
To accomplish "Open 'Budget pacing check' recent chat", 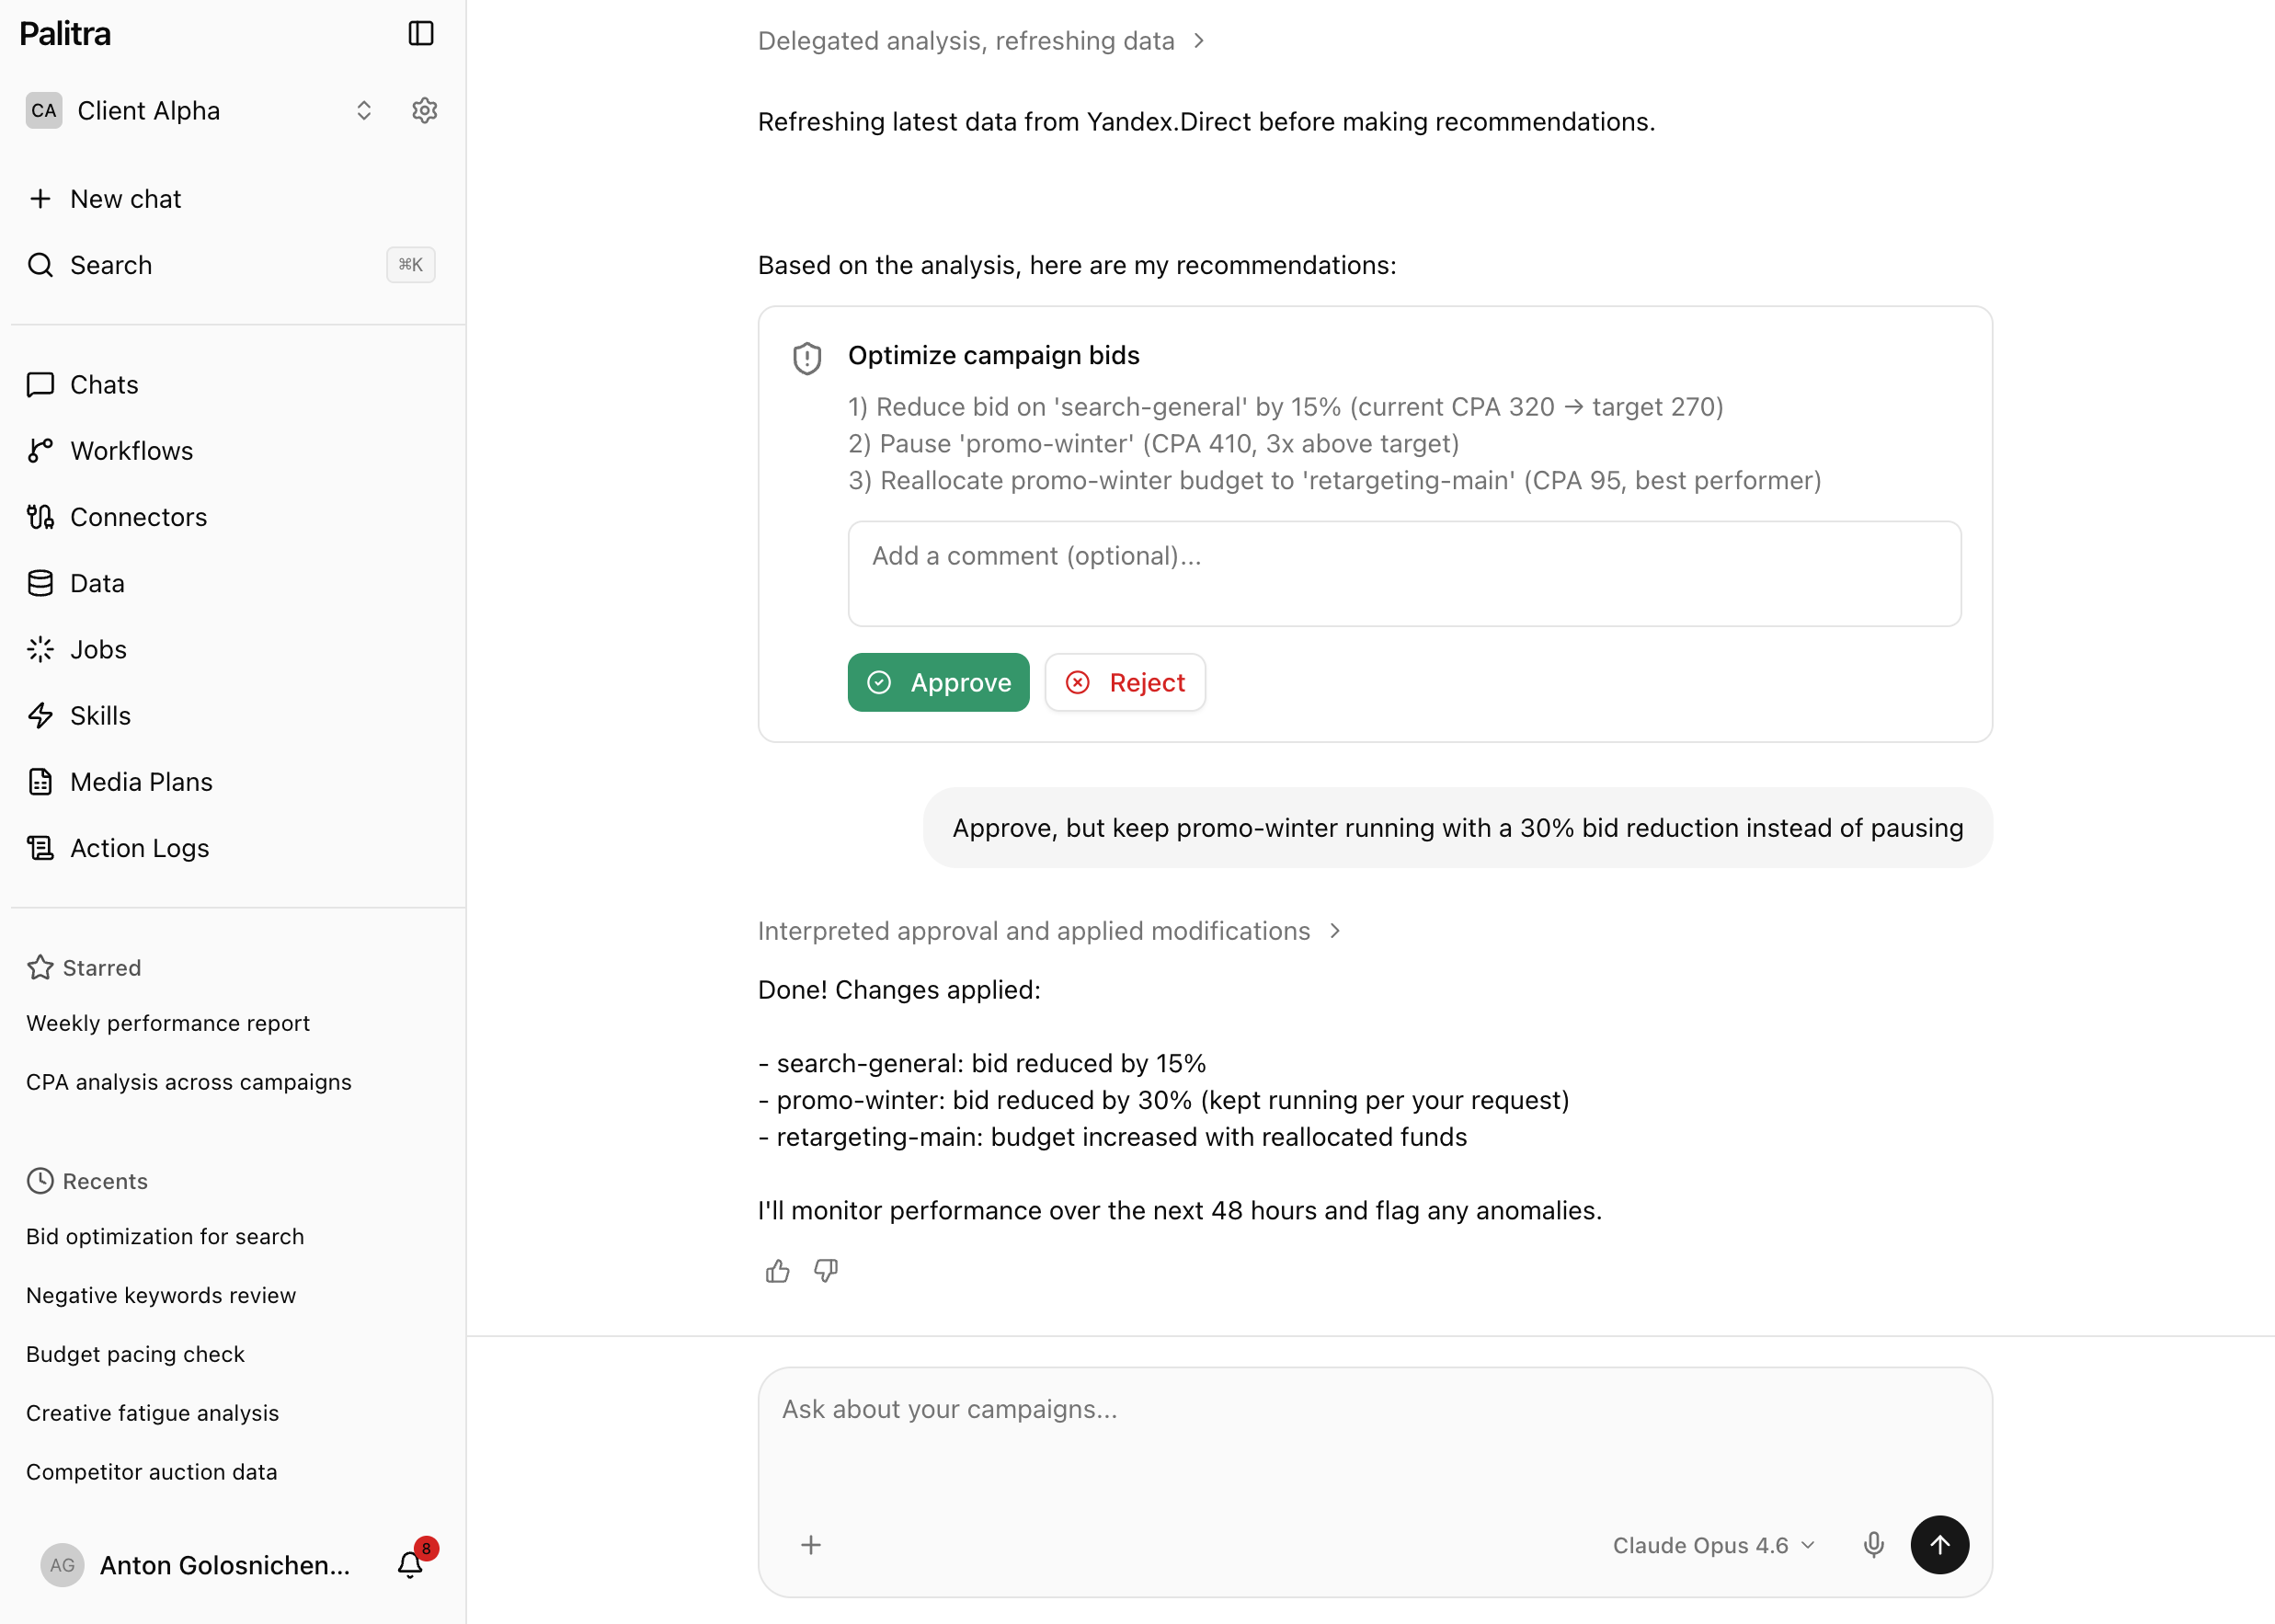I will point(135,1354).
